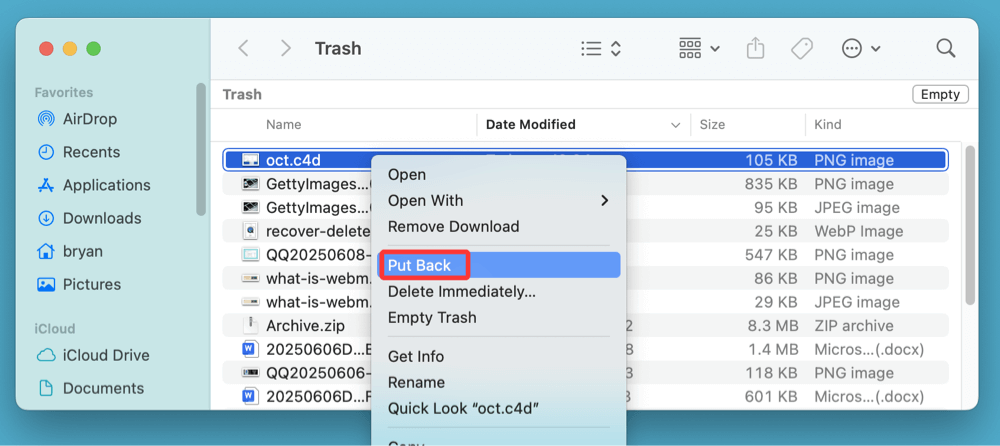The width and height of the screenshot is (1000, 446).
Task: Click the oct.c4d file icon
Action: [x=250, y=160]
